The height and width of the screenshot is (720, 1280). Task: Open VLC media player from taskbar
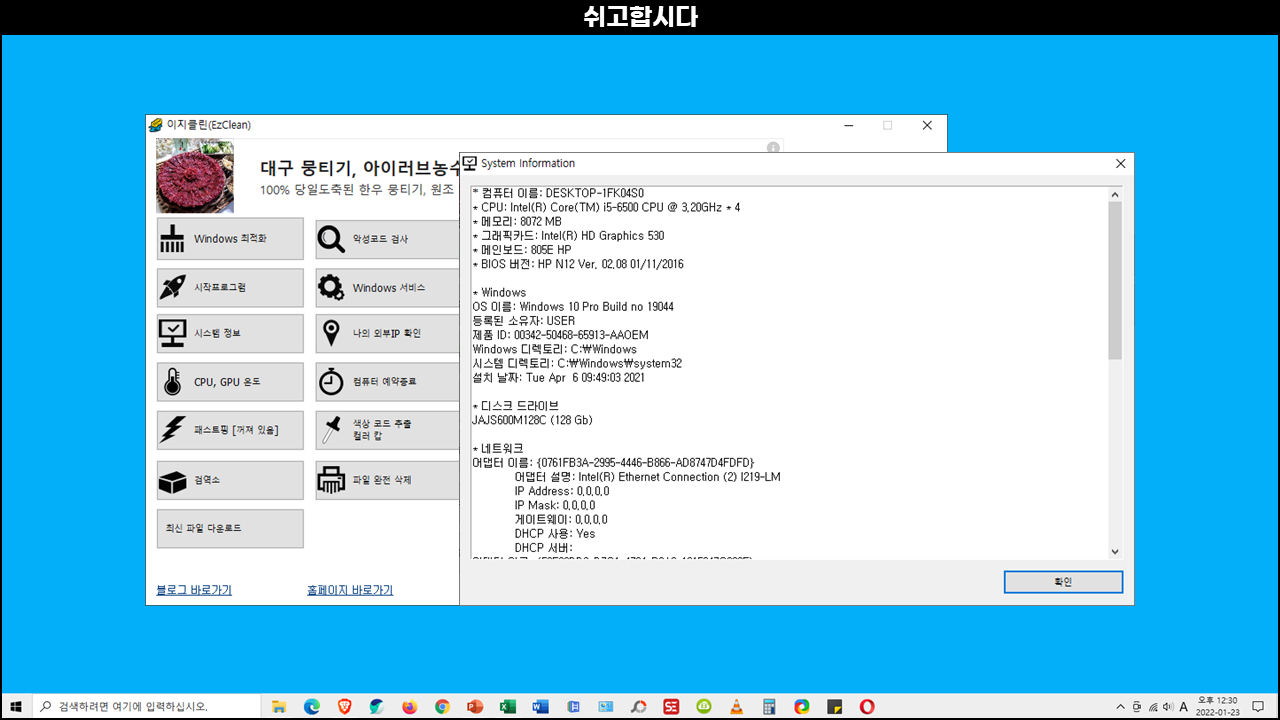[736, 706]
